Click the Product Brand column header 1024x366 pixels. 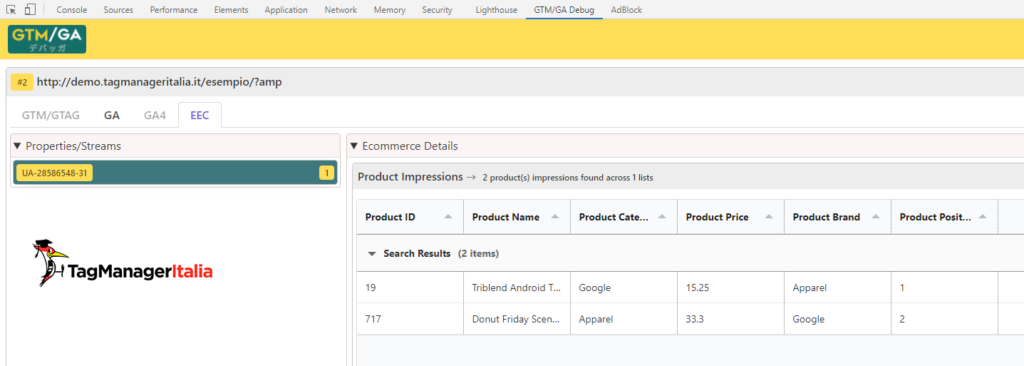pyautogui.click(x=838, y=217)
